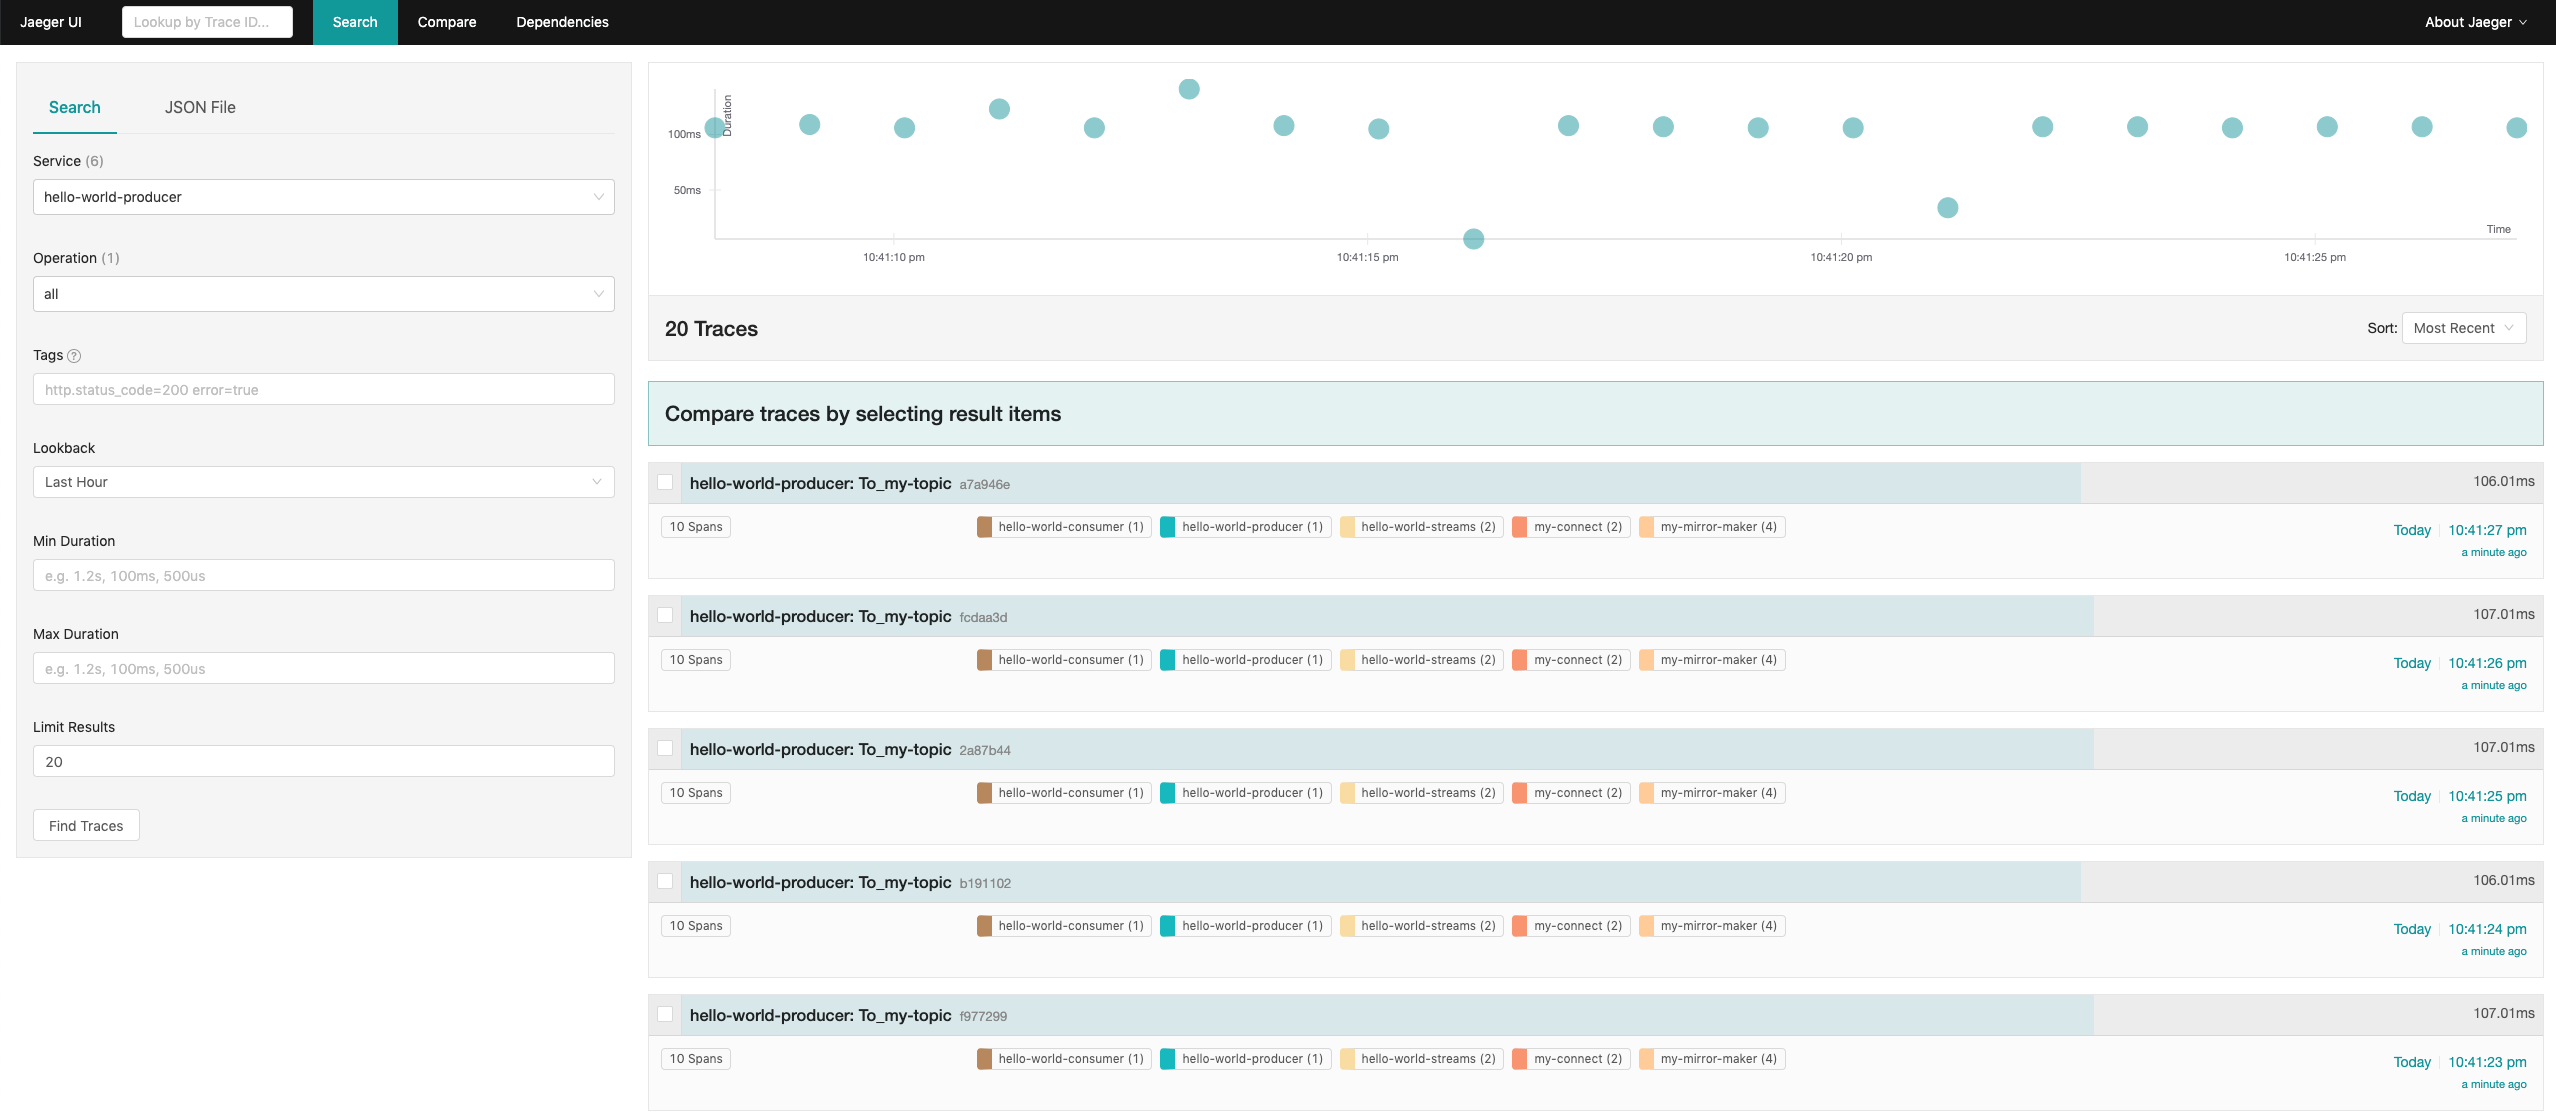The height and width of the screenshot is (1116, 2556).
Task: Open the Compare page in top navigation
Action: (447, 22)
